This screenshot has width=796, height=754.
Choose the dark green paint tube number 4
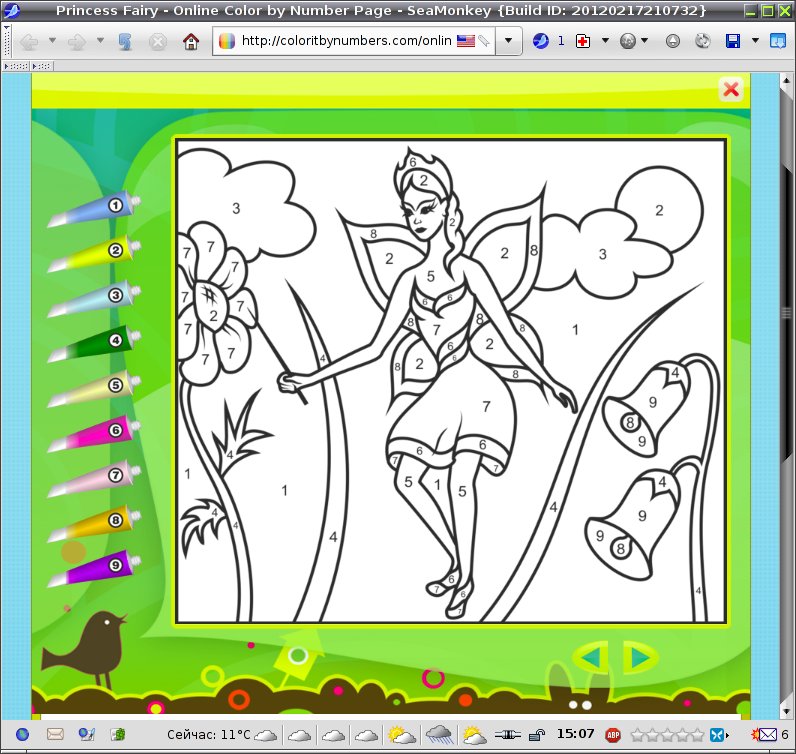coord(94,344)
